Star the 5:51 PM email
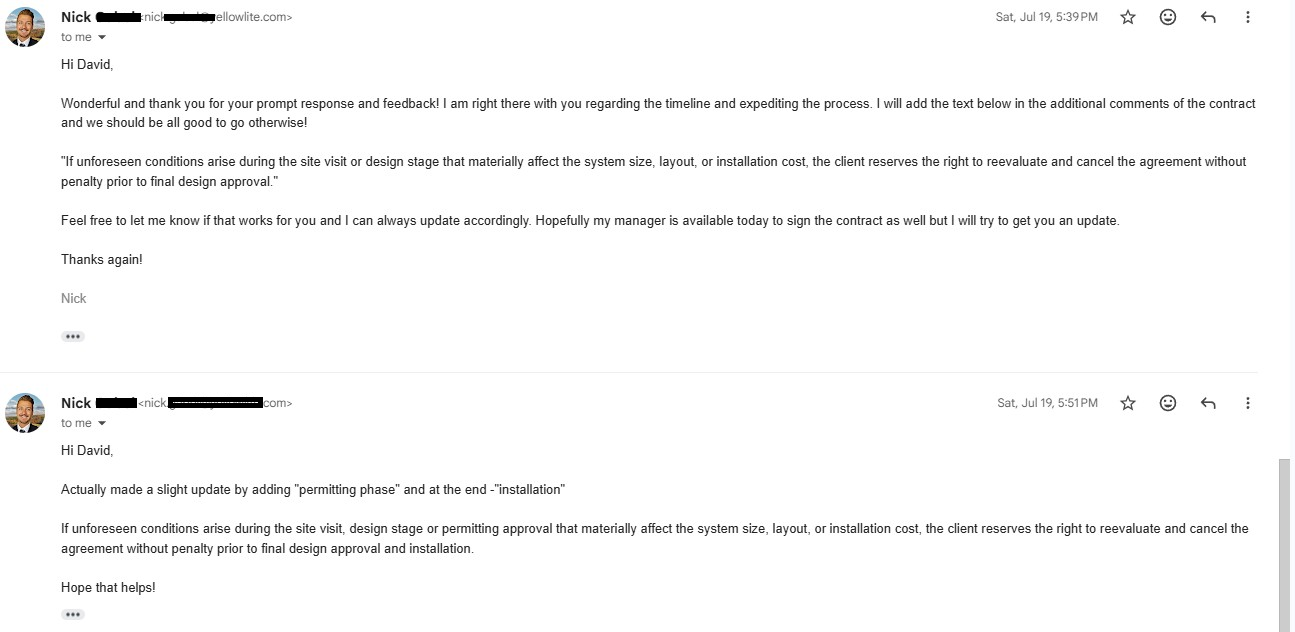Viewport: 1295px width, 632px height. (1128, 403)
